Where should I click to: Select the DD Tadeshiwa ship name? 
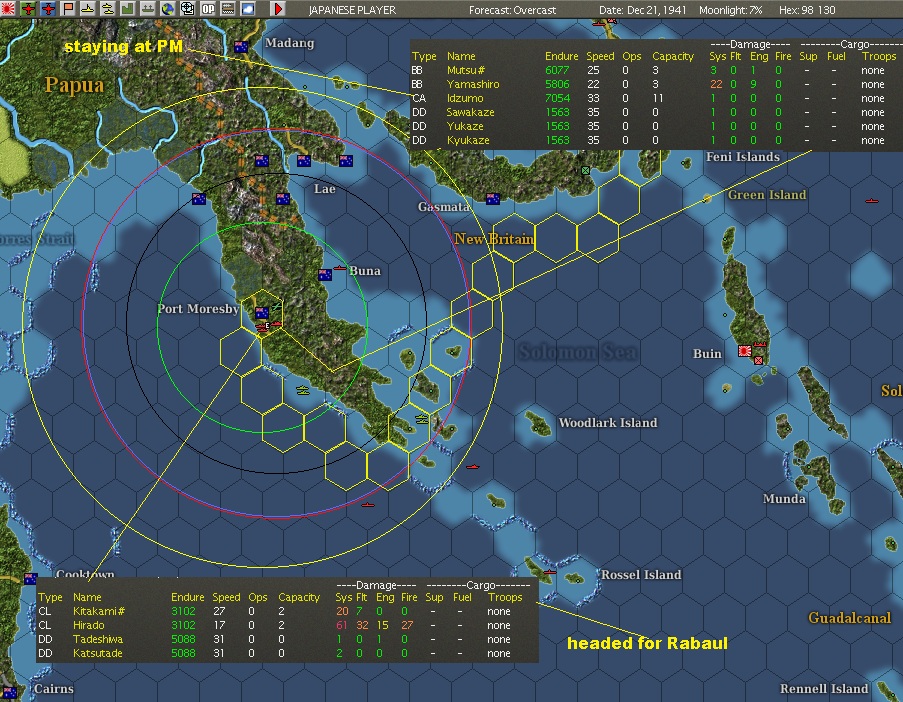[98, 639]
